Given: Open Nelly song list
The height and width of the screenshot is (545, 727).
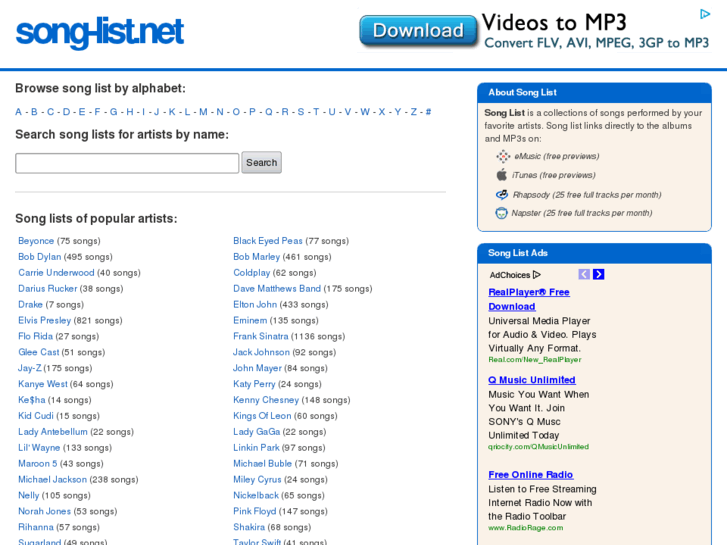Looking at the screenshot, I should [x=28, y=495].
